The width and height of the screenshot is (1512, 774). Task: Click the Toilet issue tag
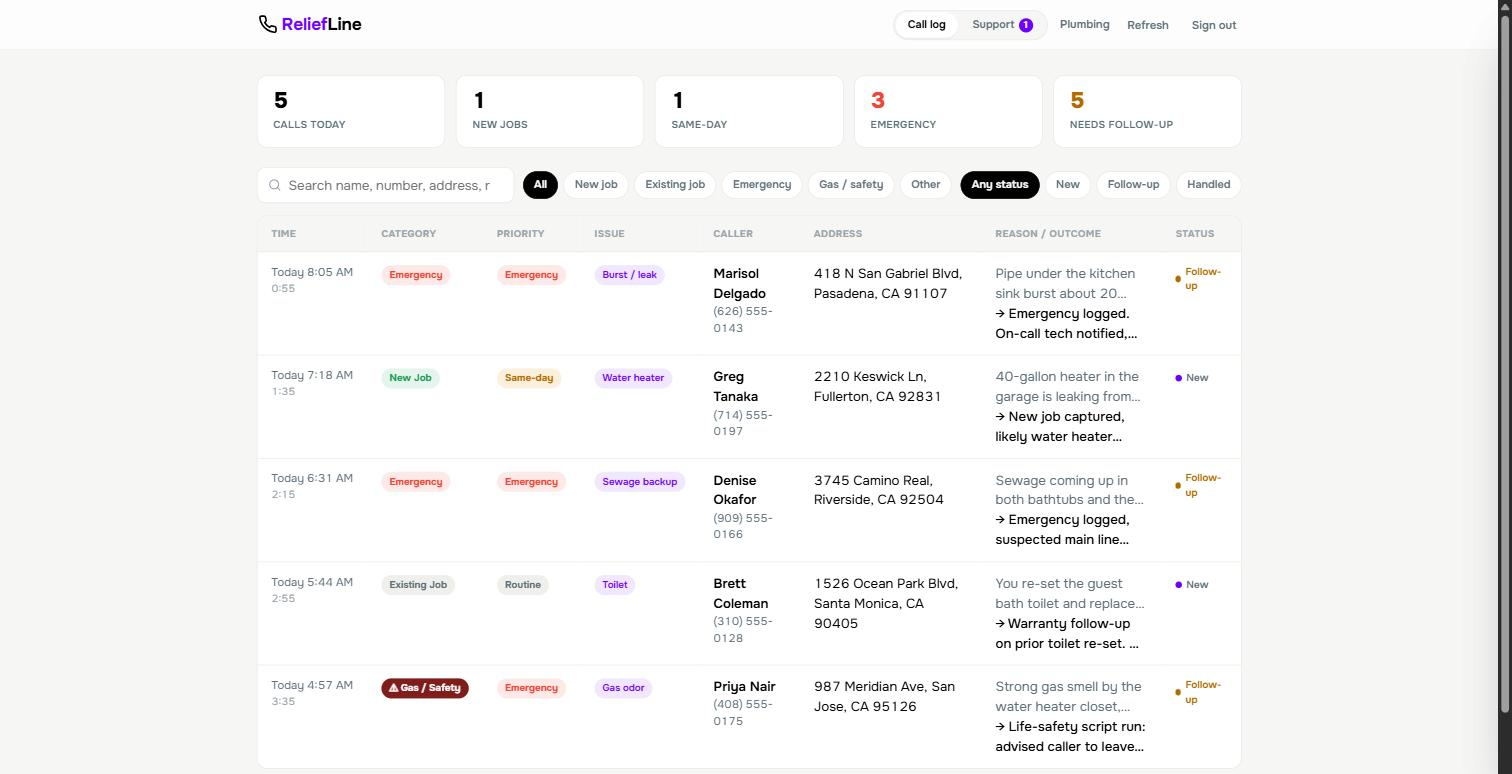pyautogui.click(x=615, y=585)
